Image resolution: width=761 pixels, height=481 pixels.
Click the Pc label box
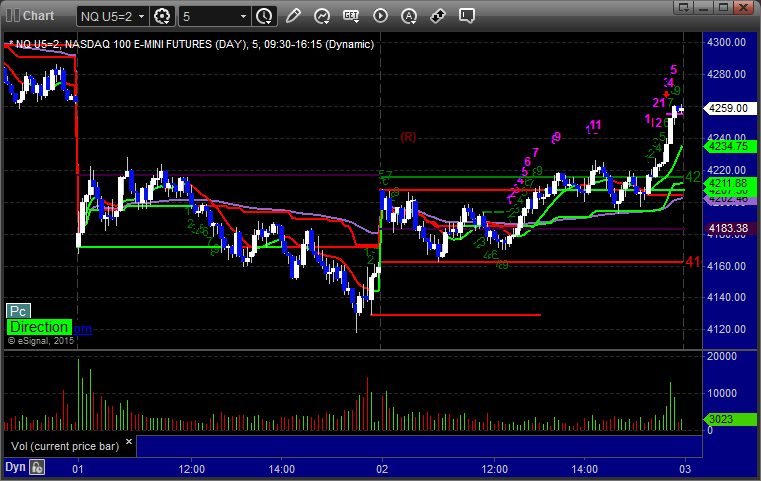18,311
